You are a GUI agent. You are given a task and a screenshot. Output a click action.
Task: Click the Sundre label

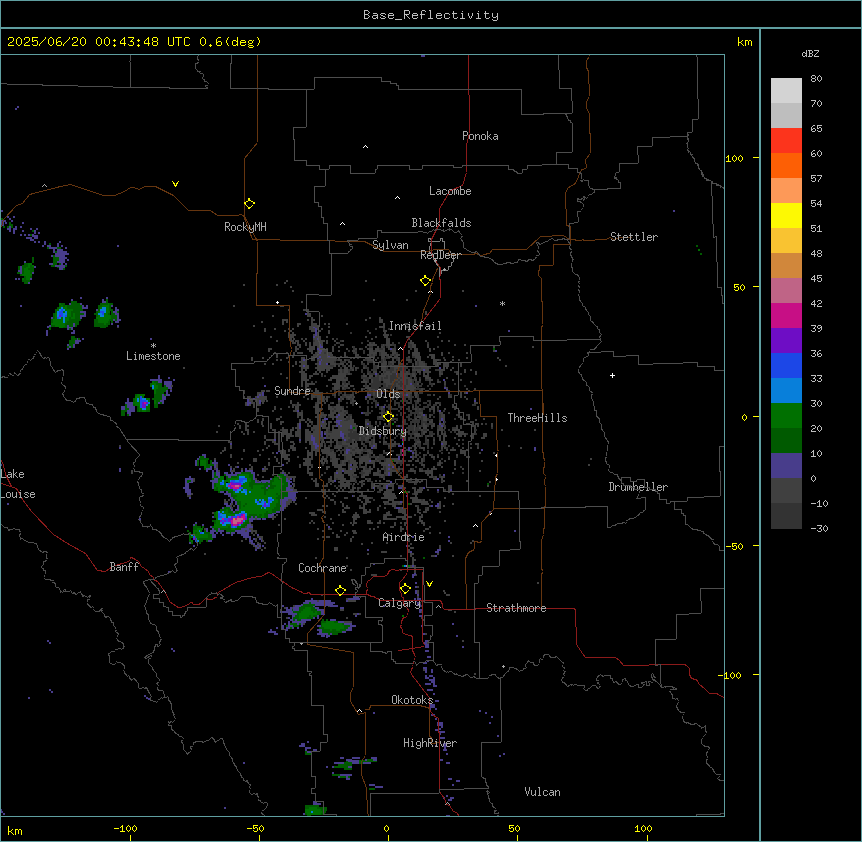point(292,391)
